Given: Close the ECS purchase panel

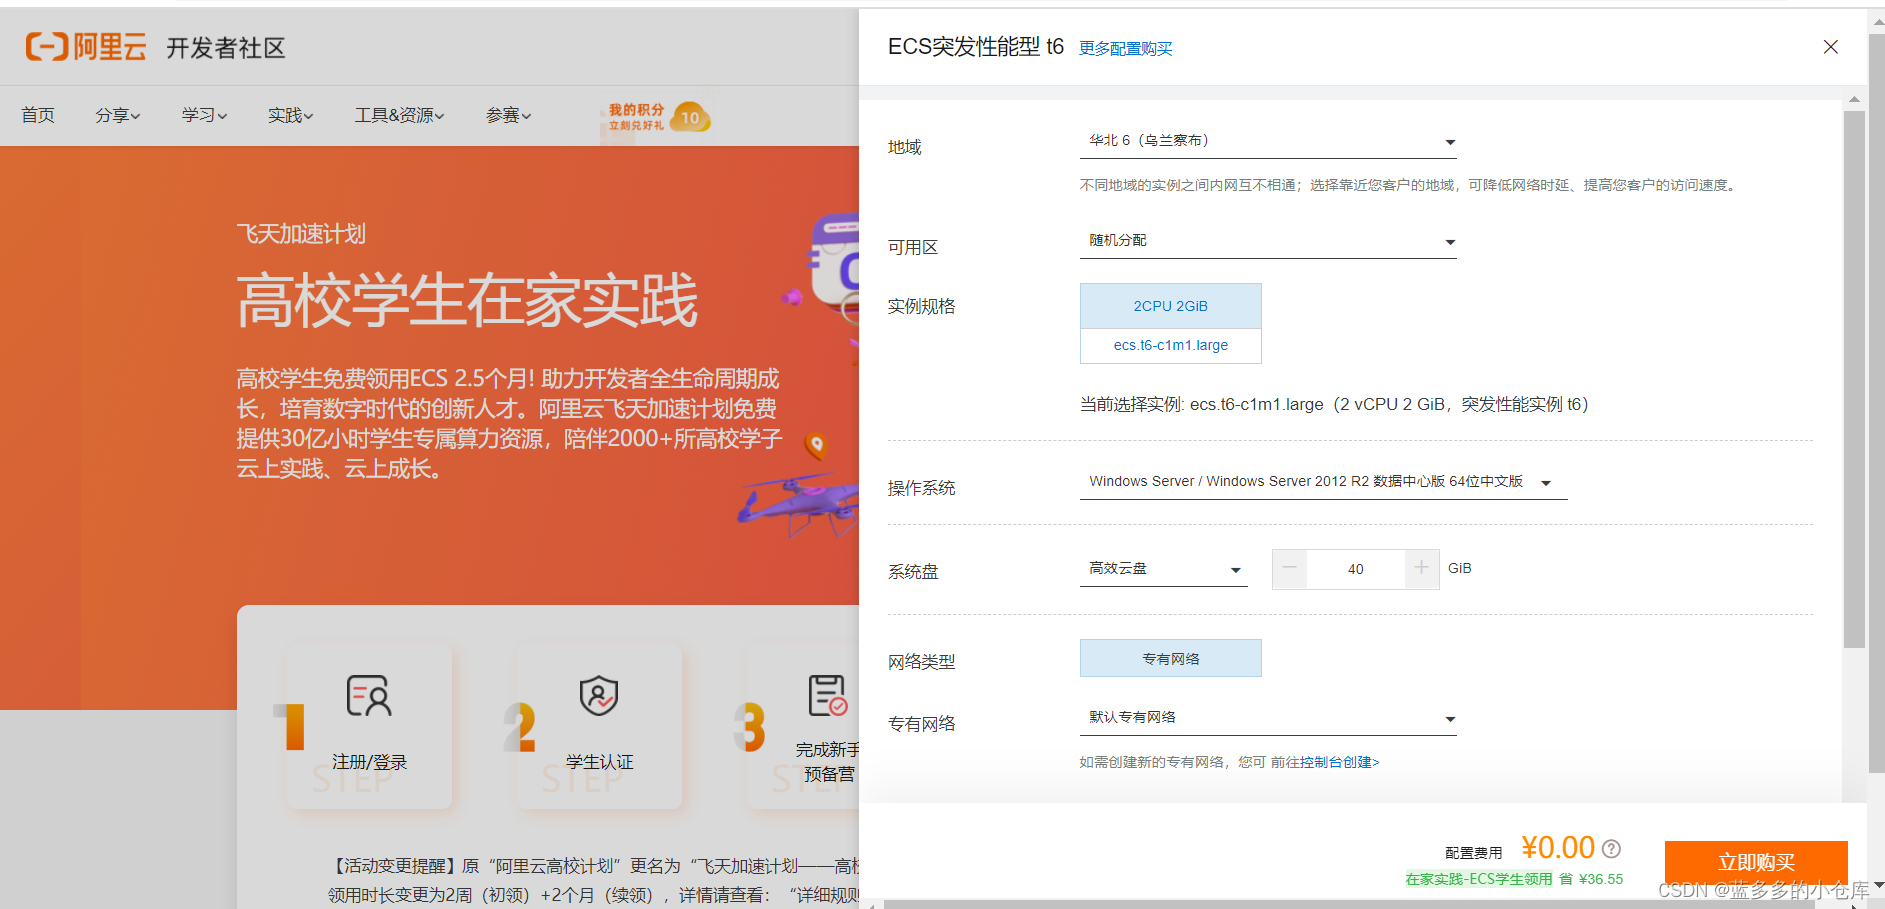Looking at the screenshot, I should point(1830,47).
